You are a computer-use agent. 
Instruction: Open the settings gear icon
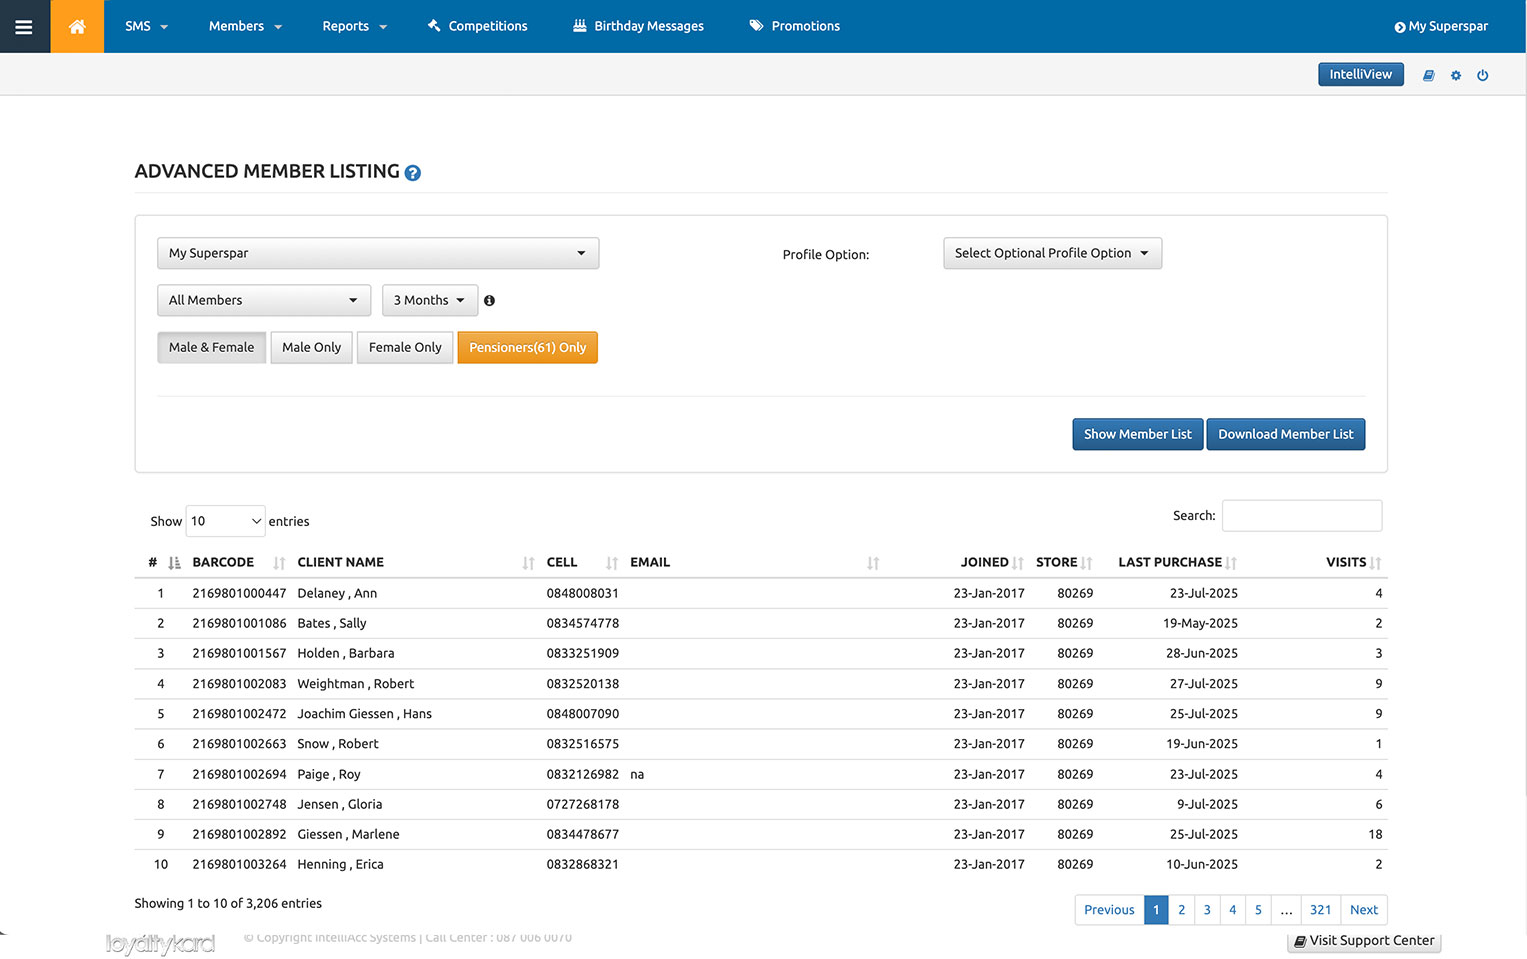1455,75
